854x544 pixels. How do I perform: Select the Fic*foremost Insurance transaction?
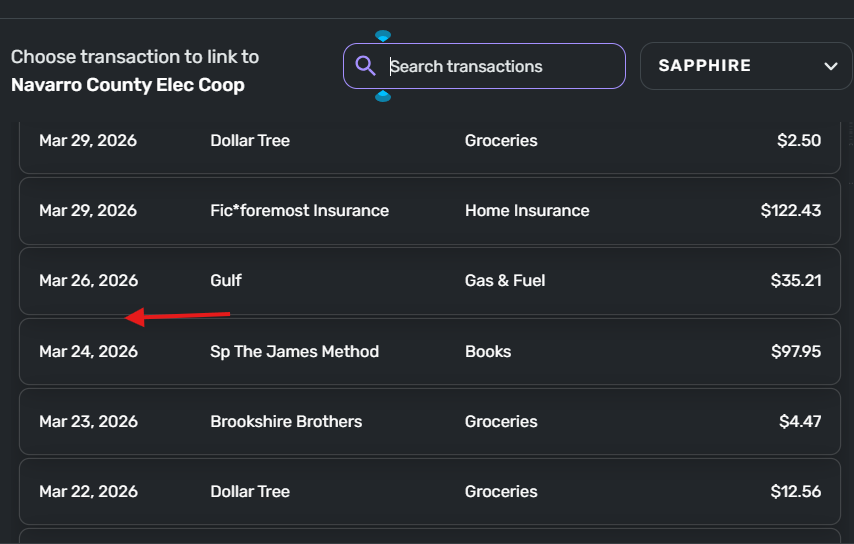click(429, 211)
